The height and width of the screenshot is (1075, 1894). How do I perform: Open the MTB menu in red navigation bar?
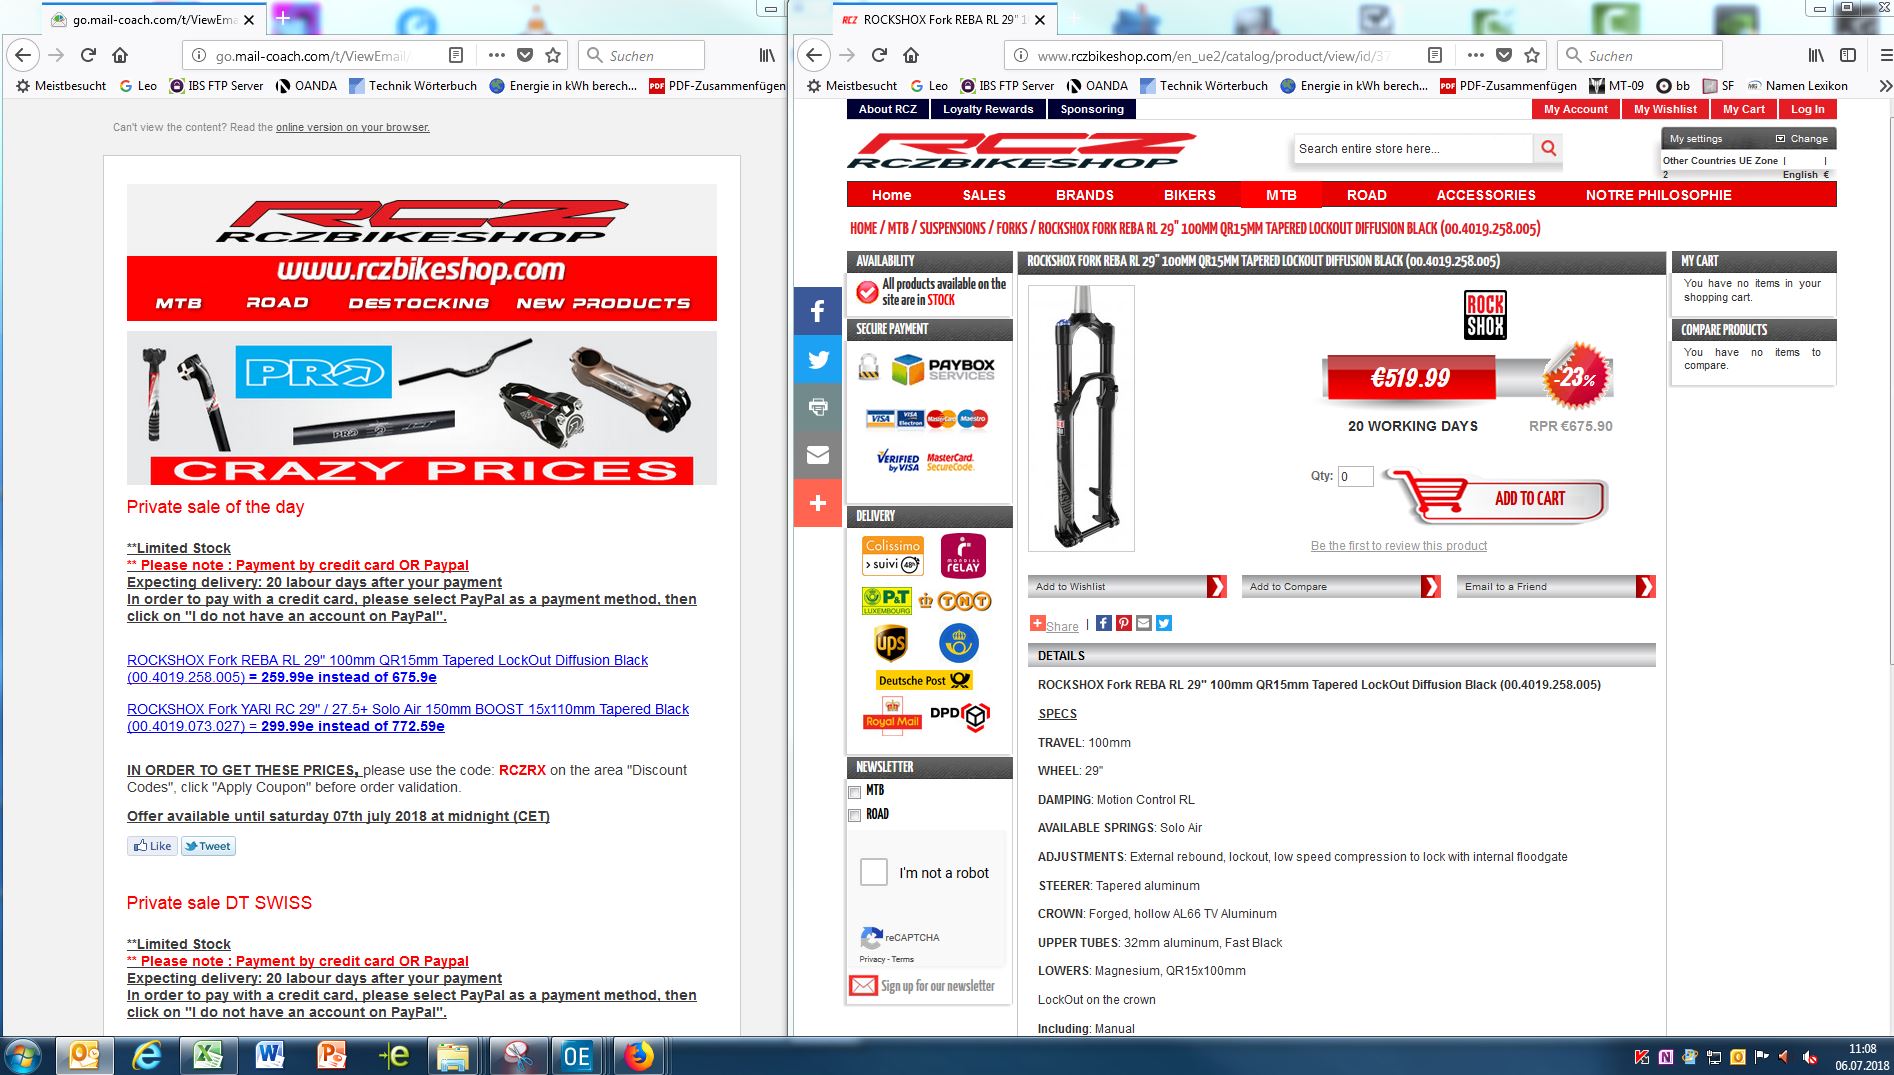pyautogui.click(x=1281, y=195)
